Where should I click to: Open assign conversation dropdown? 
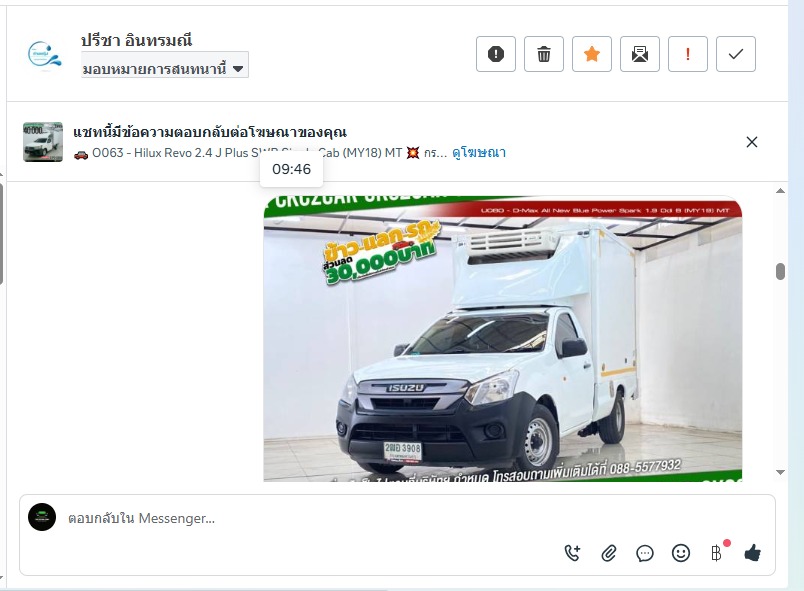click(x=165, y=68)
